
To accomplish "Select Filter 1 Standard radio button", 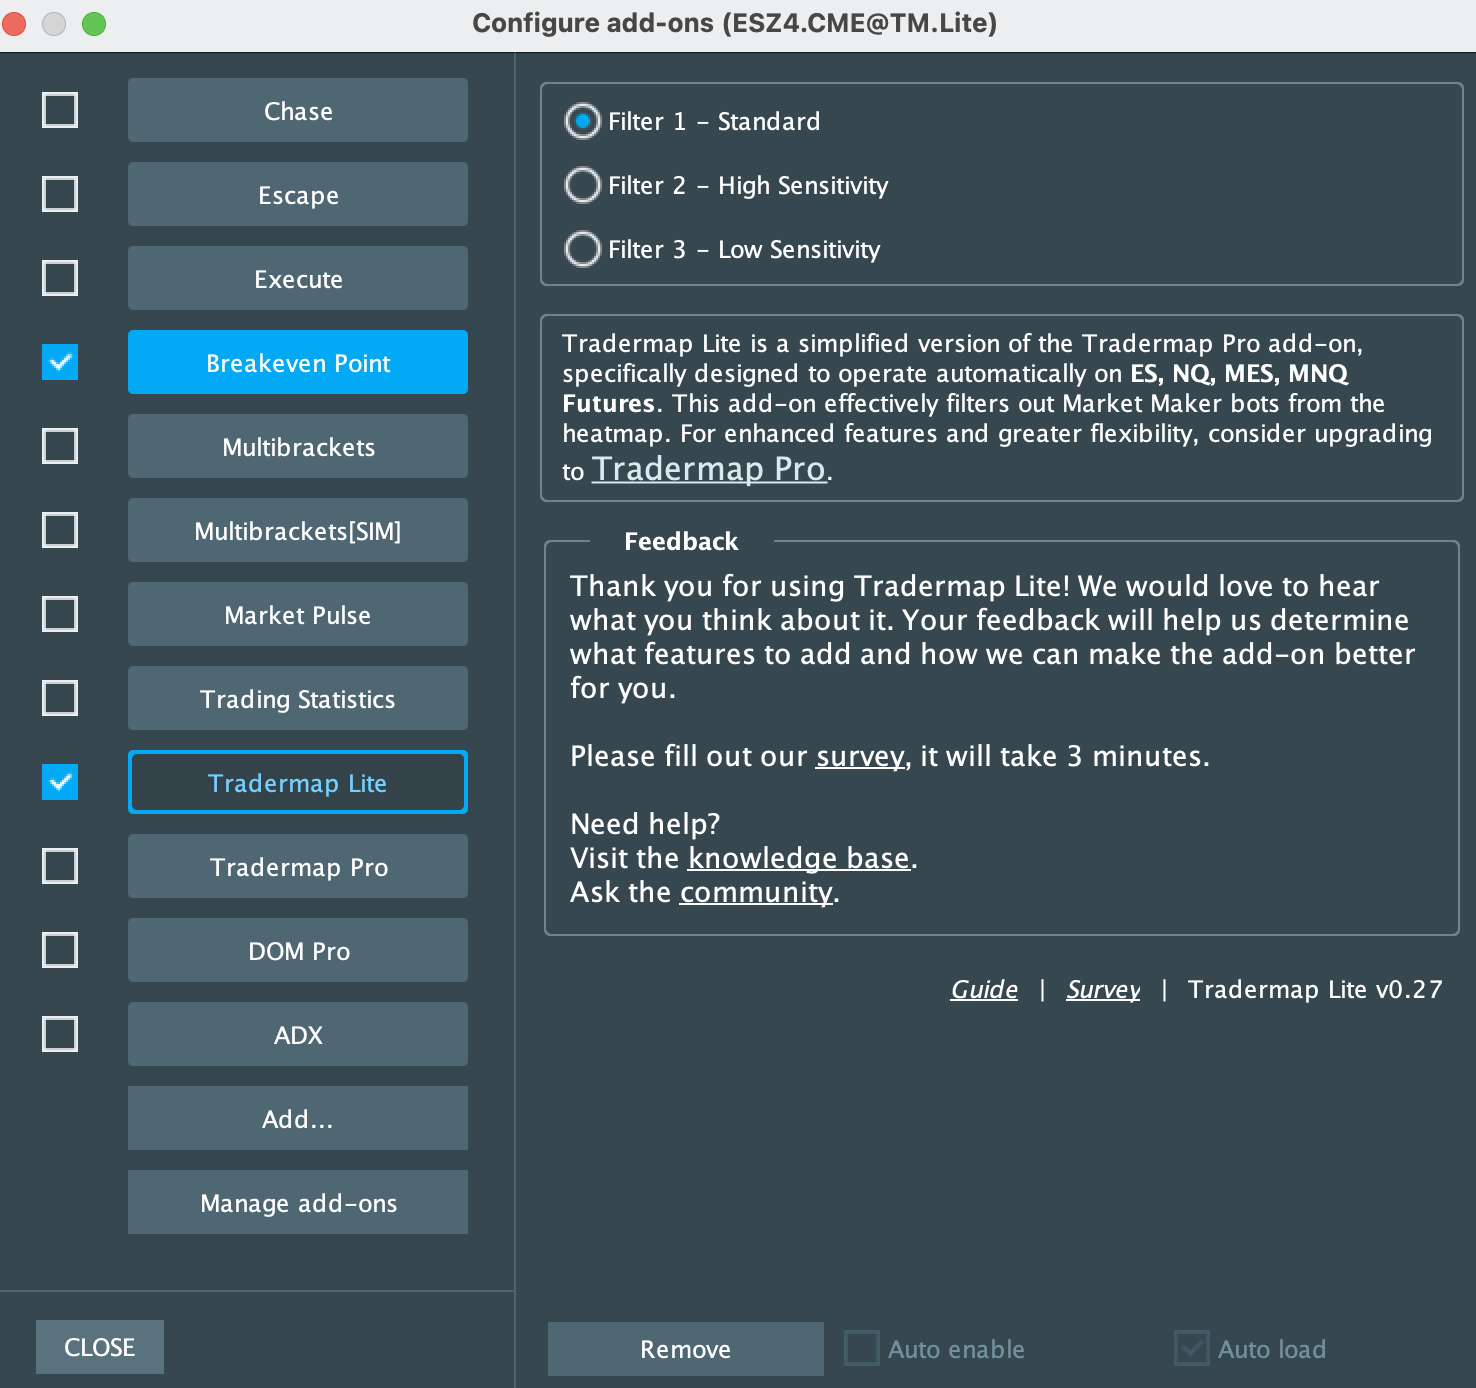I will tap(583, 121).
